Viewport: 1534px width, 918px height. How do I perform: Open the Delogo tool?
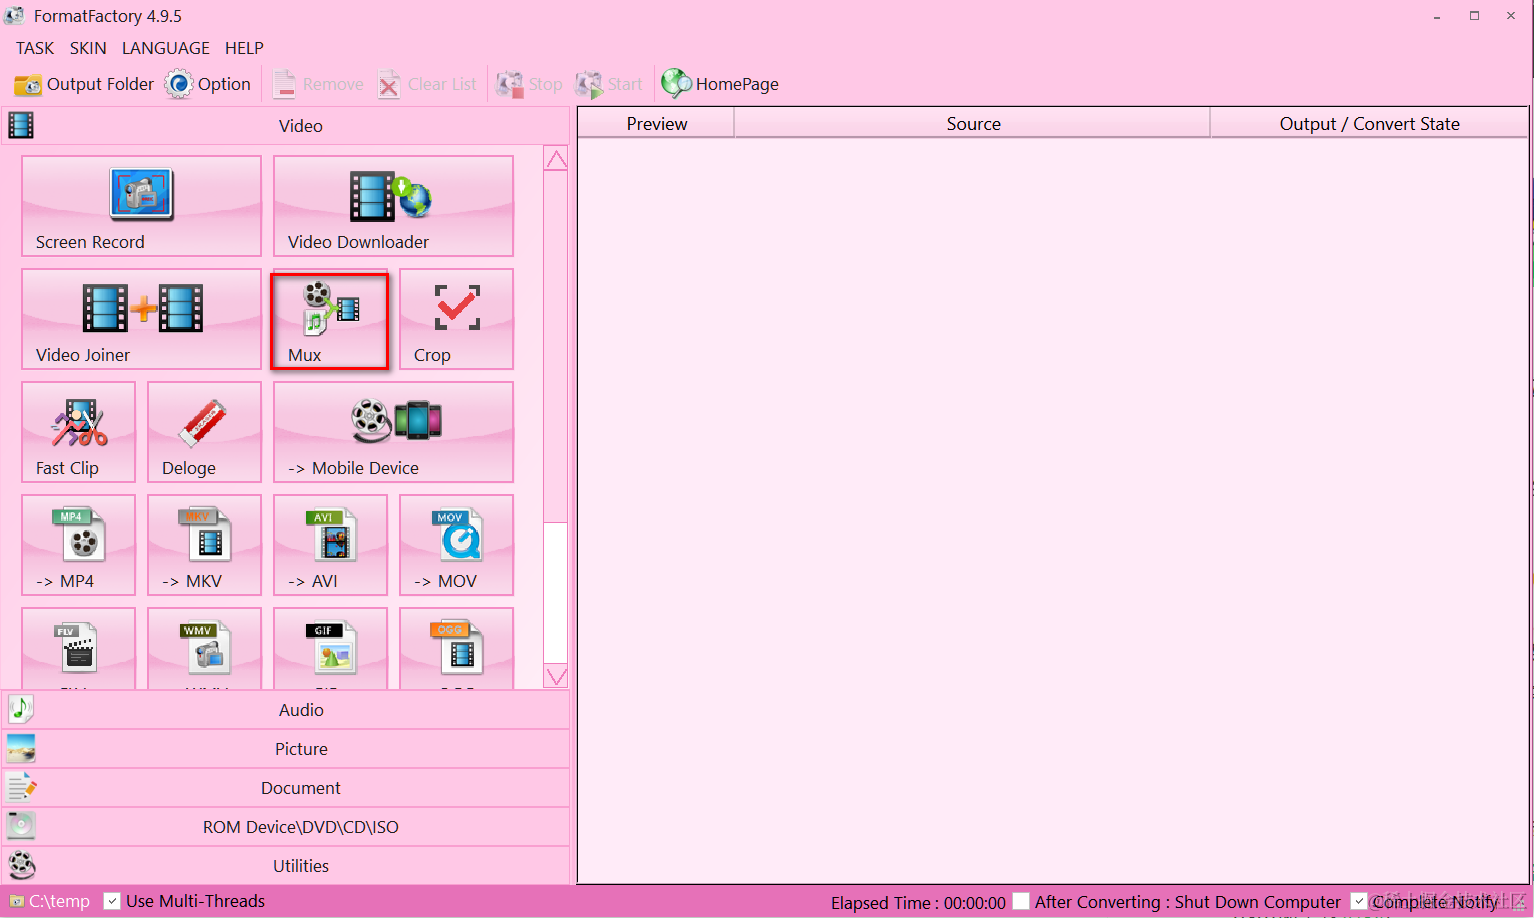[204, 432]
